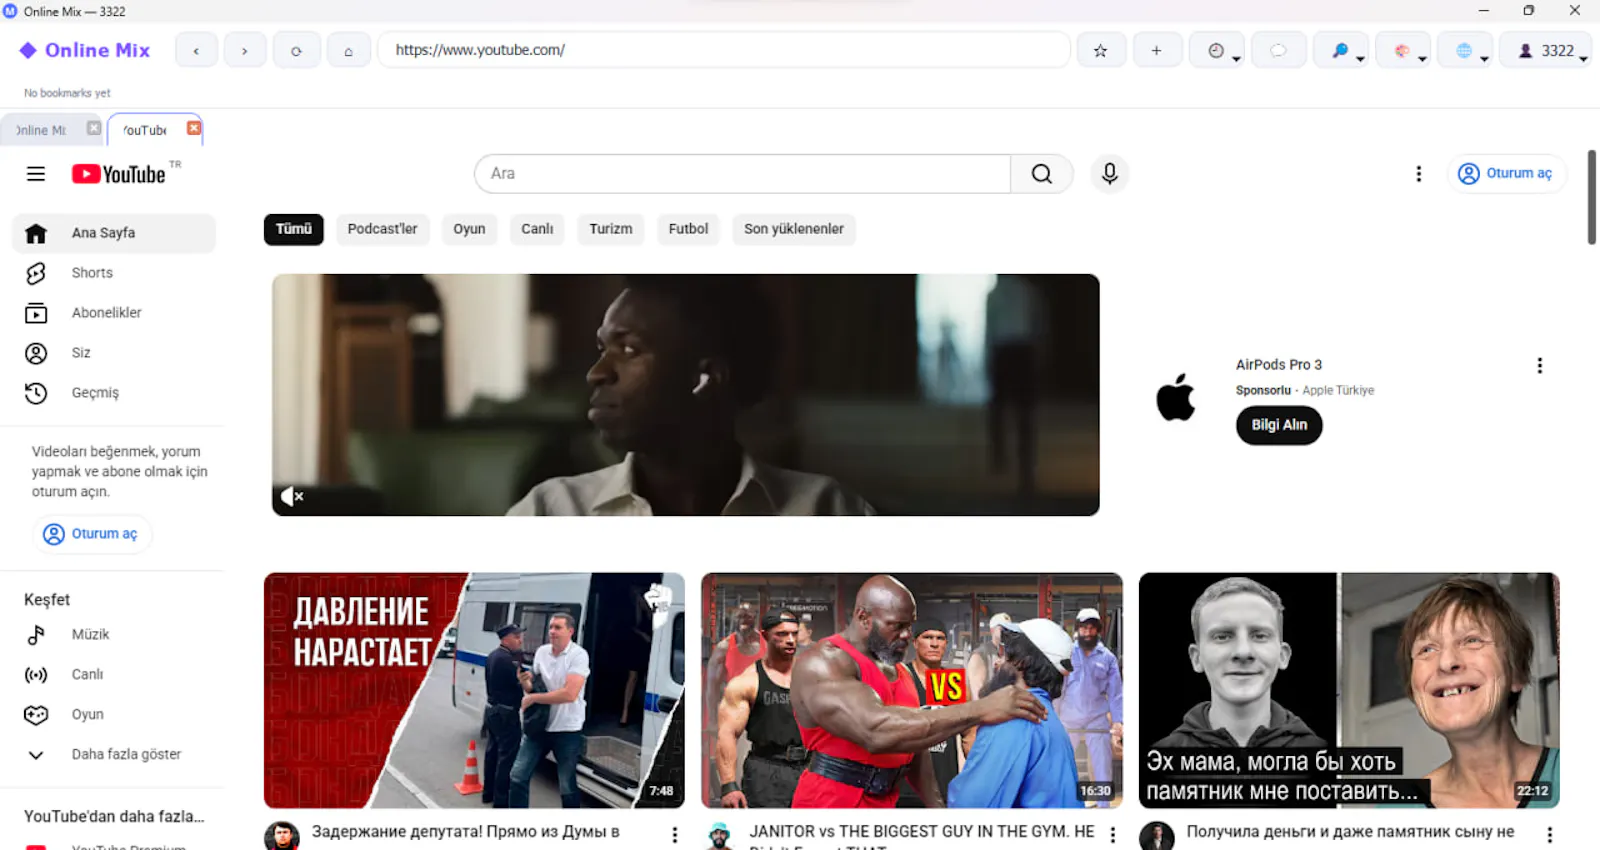This screenshot has width=1600, height=850.
Task: Open a new tab with the plus icon
Action: click(1157, 50)
